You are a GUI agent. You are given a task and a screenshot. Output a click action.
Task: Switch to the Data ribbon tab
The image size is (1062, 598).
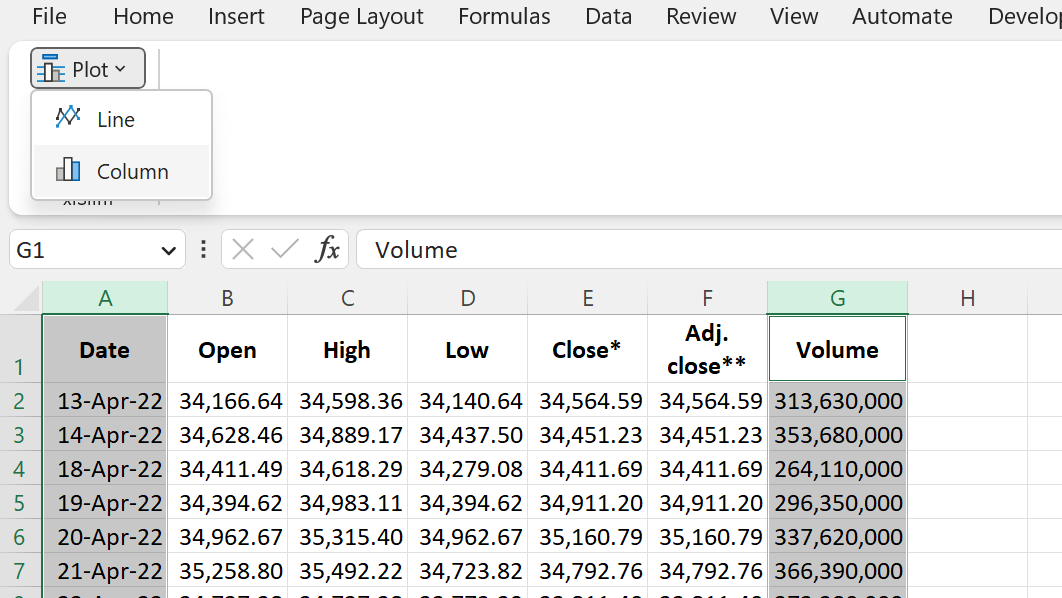point(608,16)
